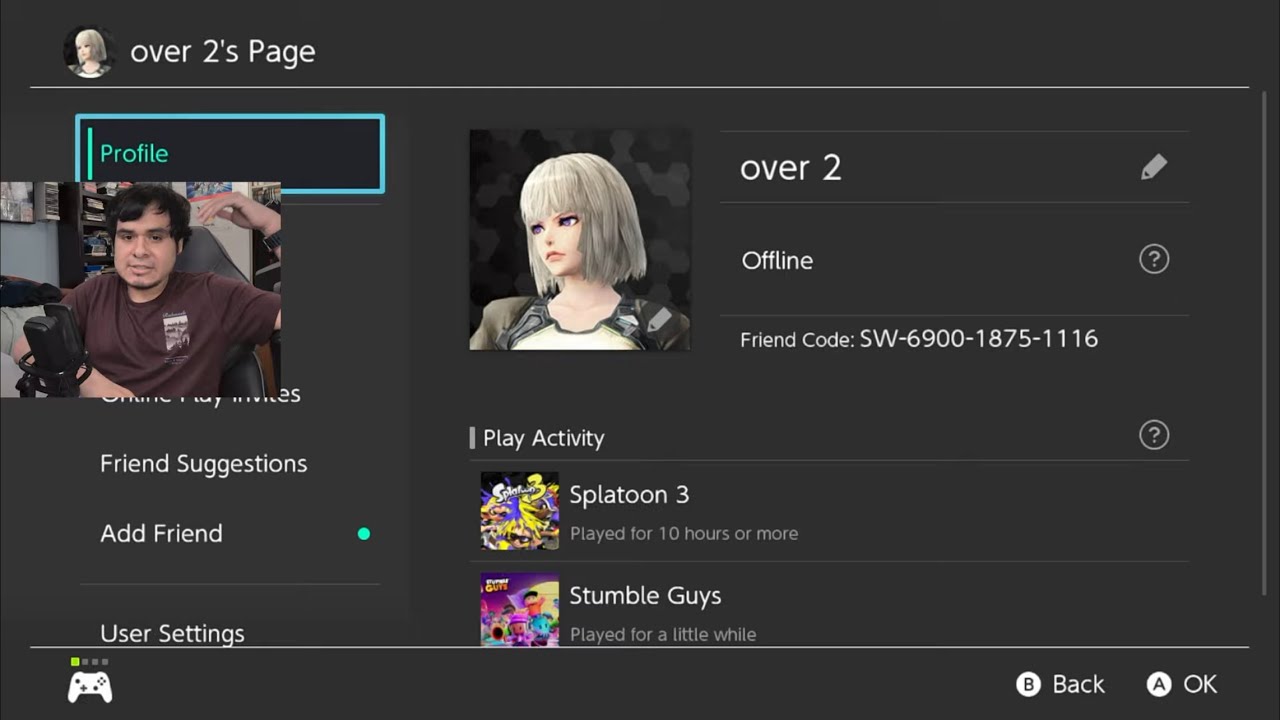Click the teal notification dot beside Add Friend
This screenshot has height=720, width=1280.
[364, 534]
